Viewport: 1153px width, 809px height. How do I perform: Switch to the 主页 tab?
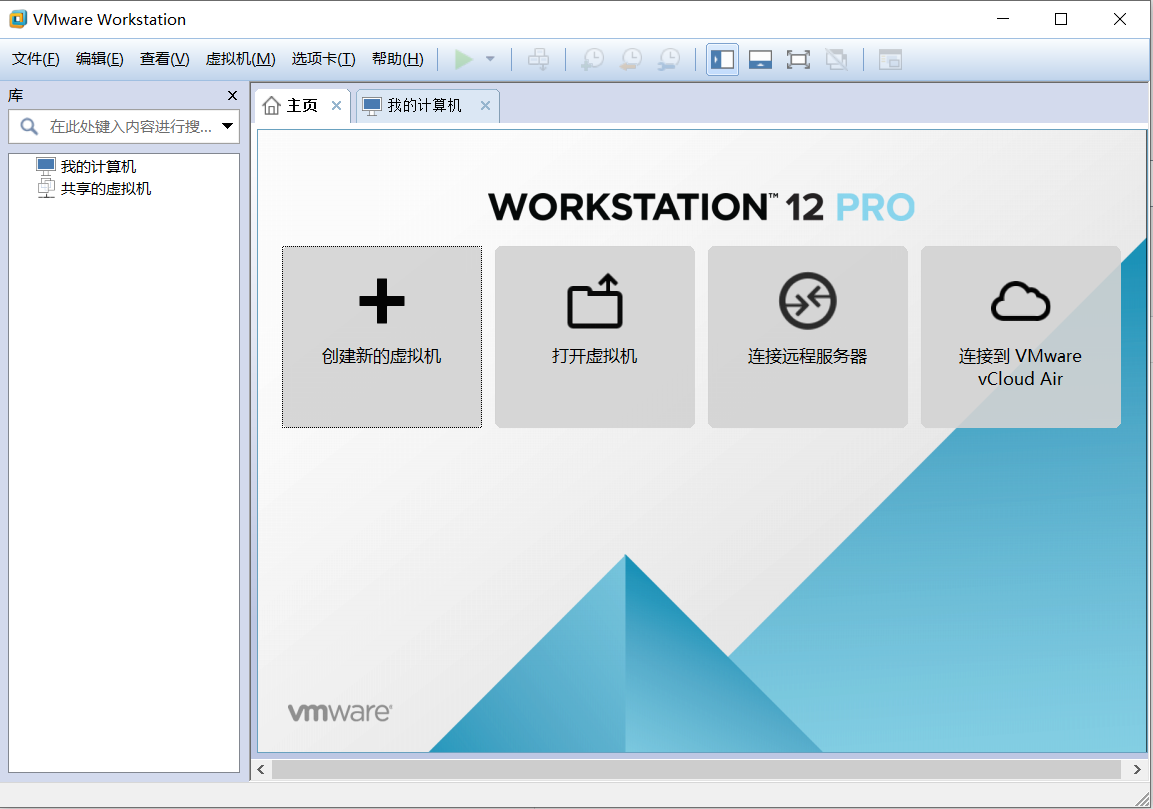(302, 106)
